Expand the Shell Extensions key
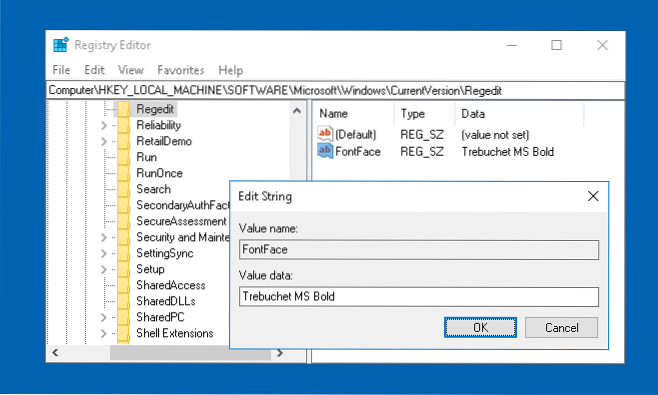The height and width of the screenshot is (395, 658). tap(104, 334)
